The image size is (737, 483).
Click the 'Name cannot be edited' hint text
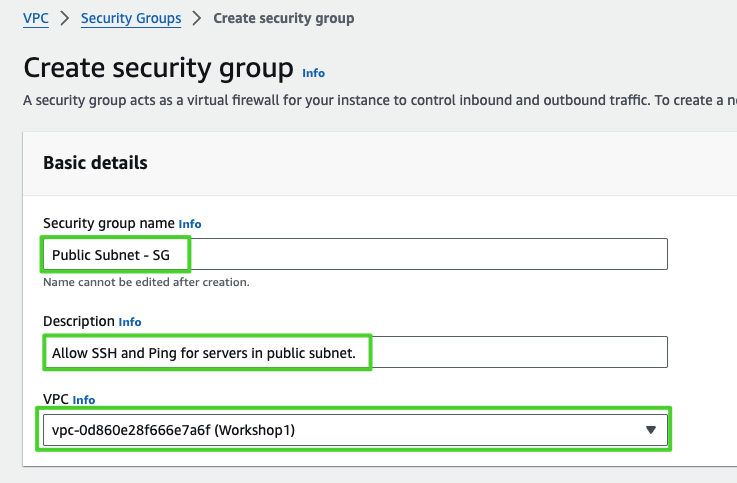pos(146,282)
